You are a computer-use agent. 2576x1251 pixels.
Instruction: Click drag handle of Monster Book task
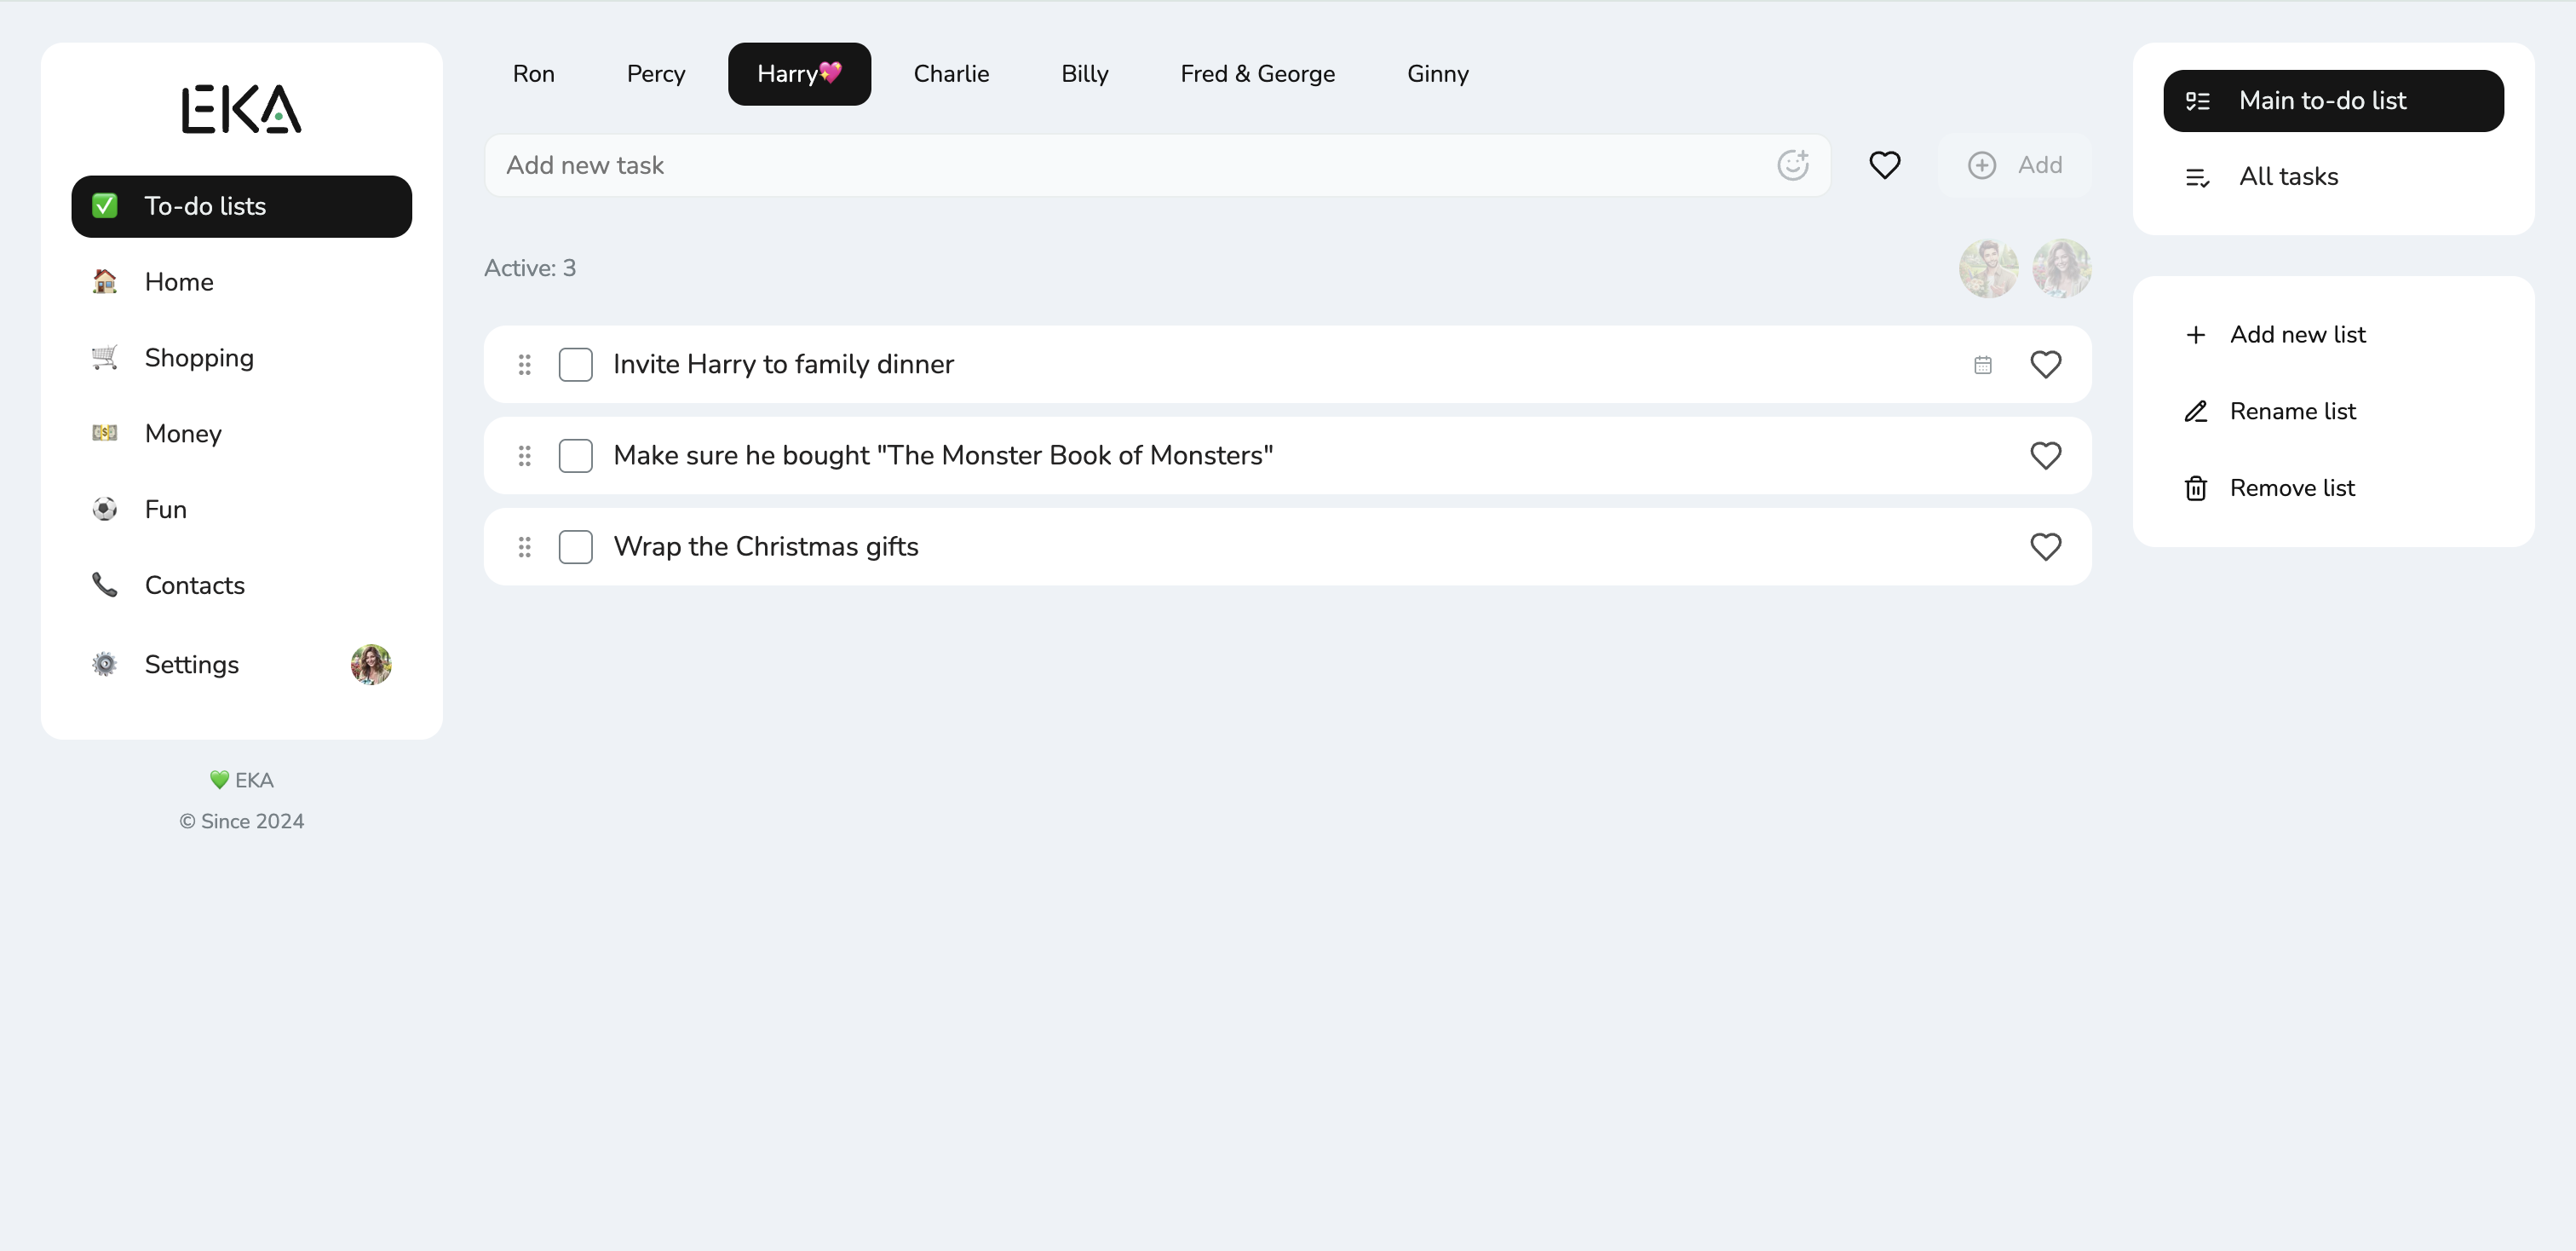[524, 456]
